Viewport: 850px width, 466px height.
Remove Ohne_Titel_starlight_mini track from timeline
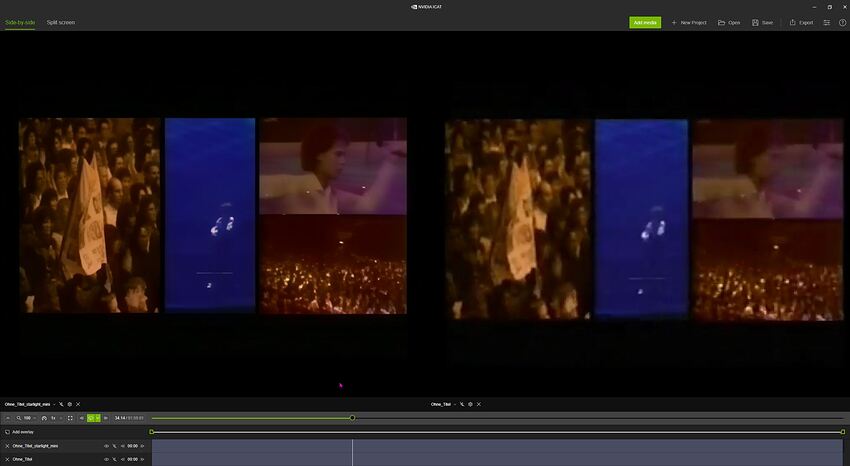point(7,446)
